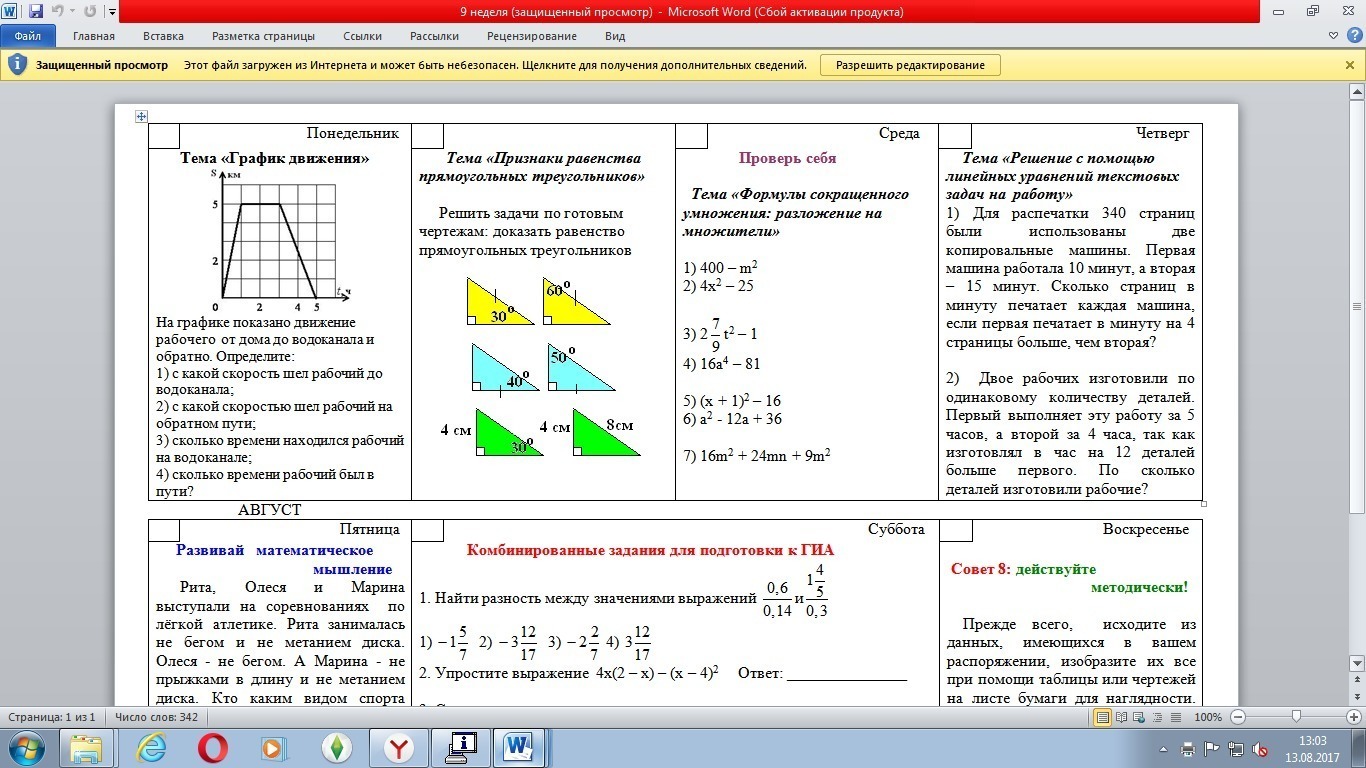Expand the Undo history dropdown arrow
The height and width of the screenshot is (768, 1366).
pos(73,13)
